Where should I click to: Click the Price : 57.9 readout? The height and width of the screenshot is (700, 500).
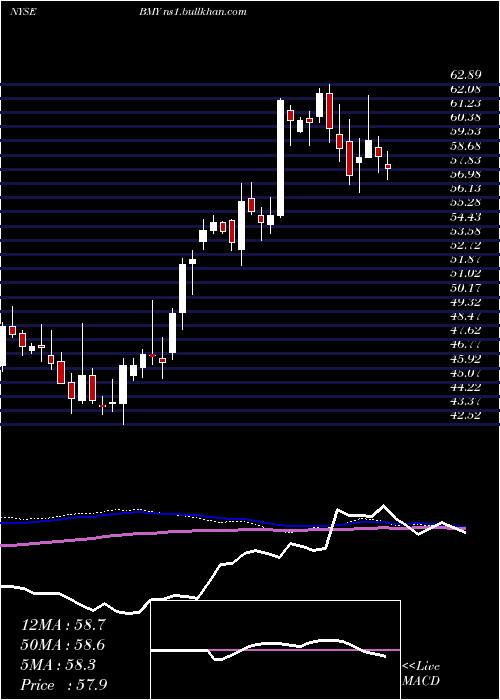(x=63, y=685)
